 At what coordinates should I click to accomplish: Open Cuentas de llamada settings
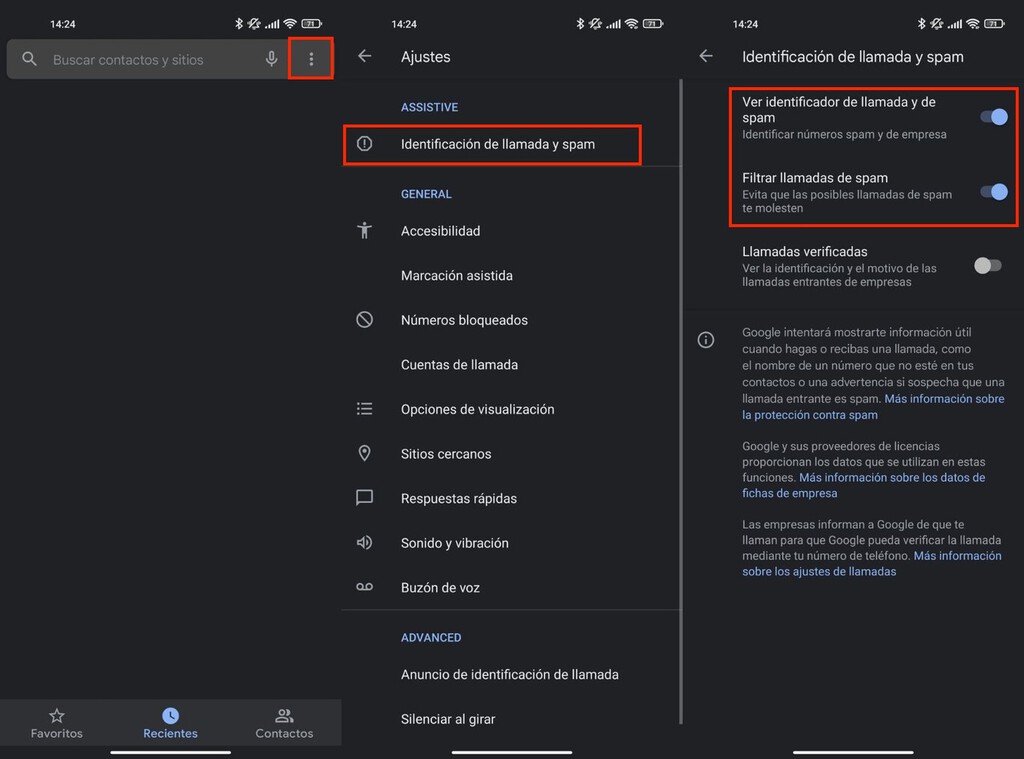pos(511,364)
